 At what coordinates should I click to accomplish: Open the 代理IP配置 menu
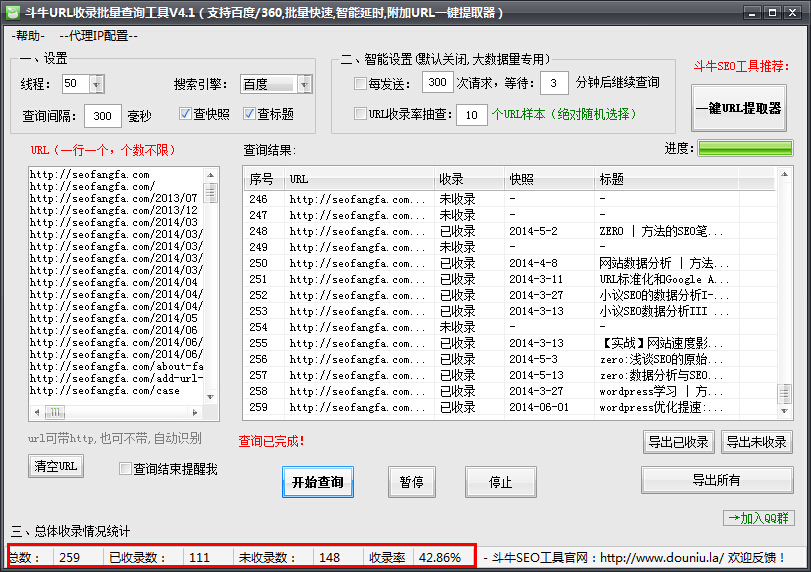(x=98, y=36)
